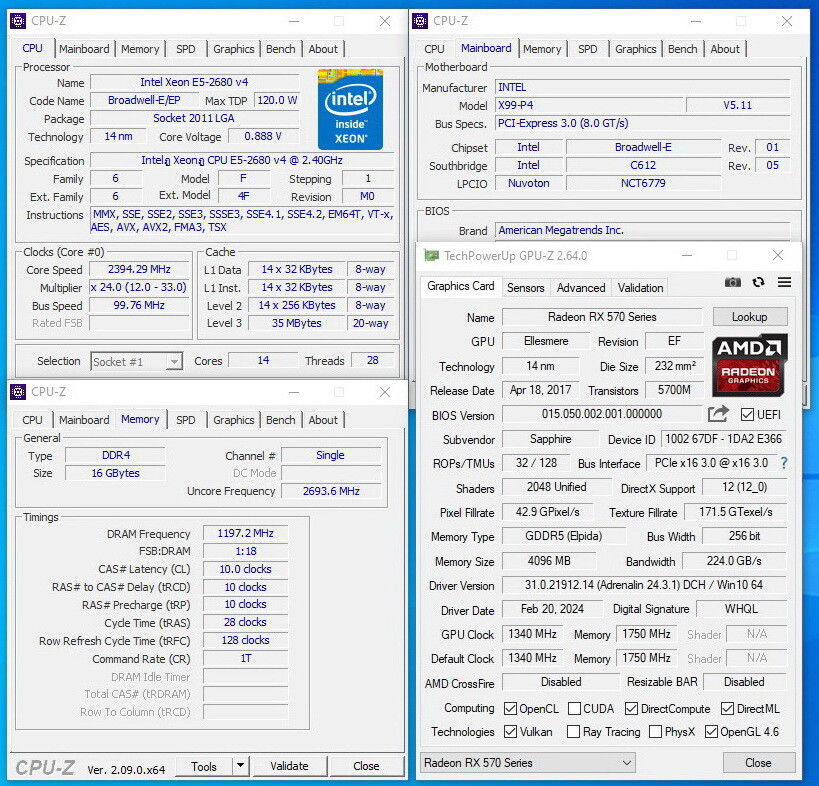
Task: Open the SPD tab in the Memory window
Action: tap(186, 420)
